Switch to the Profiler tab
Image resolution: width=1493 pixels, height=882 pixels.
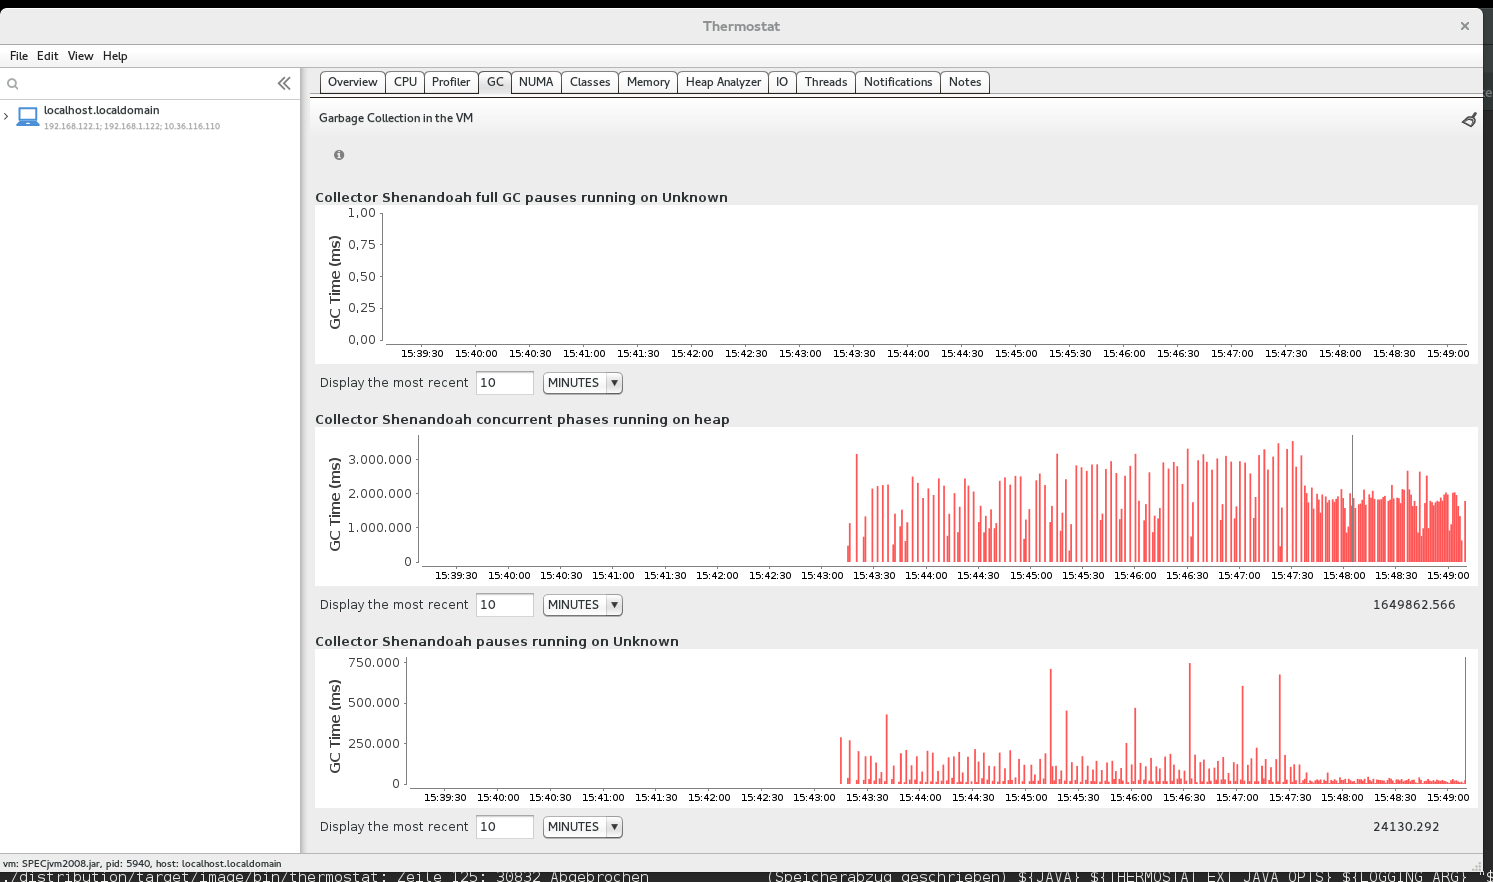(x=451, y=82)
